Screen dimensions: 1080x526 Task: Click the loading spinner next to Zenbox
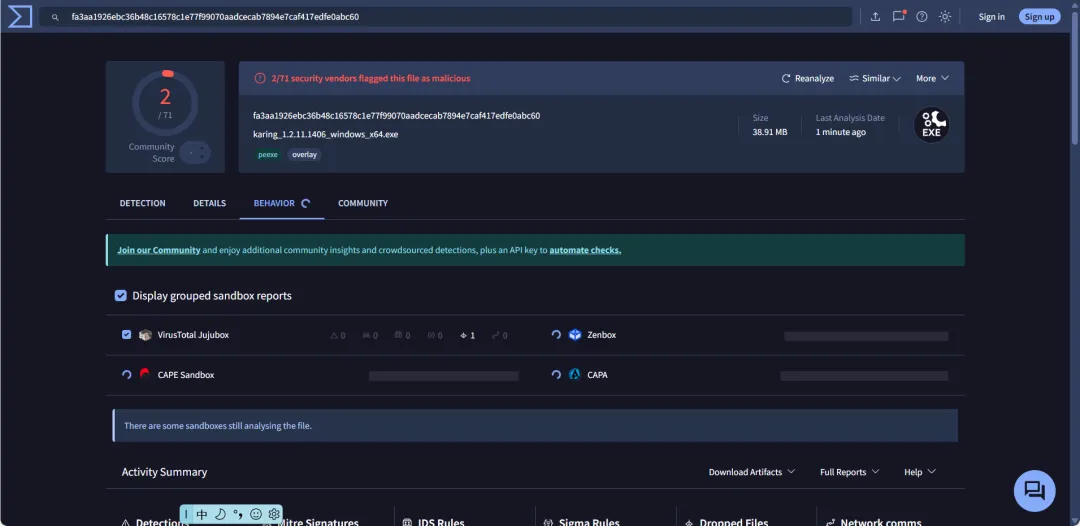556,335
